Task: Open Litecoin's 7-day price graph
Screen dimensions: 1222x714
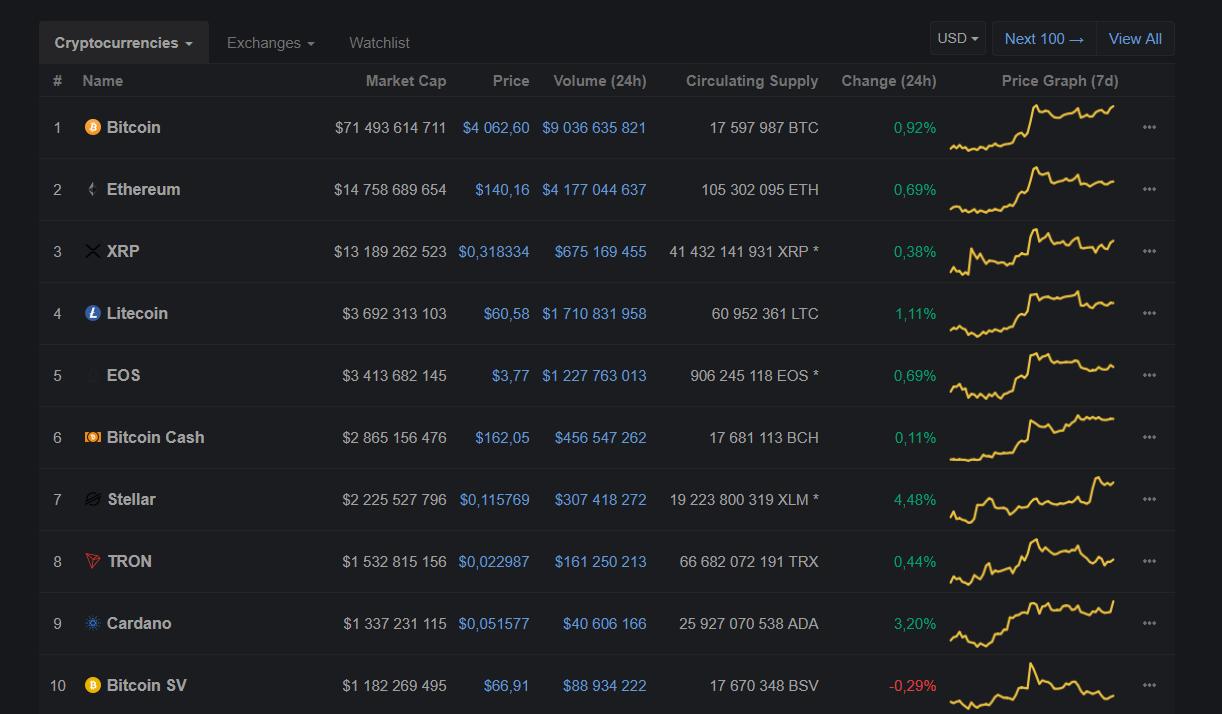Action: (1032, 313)
